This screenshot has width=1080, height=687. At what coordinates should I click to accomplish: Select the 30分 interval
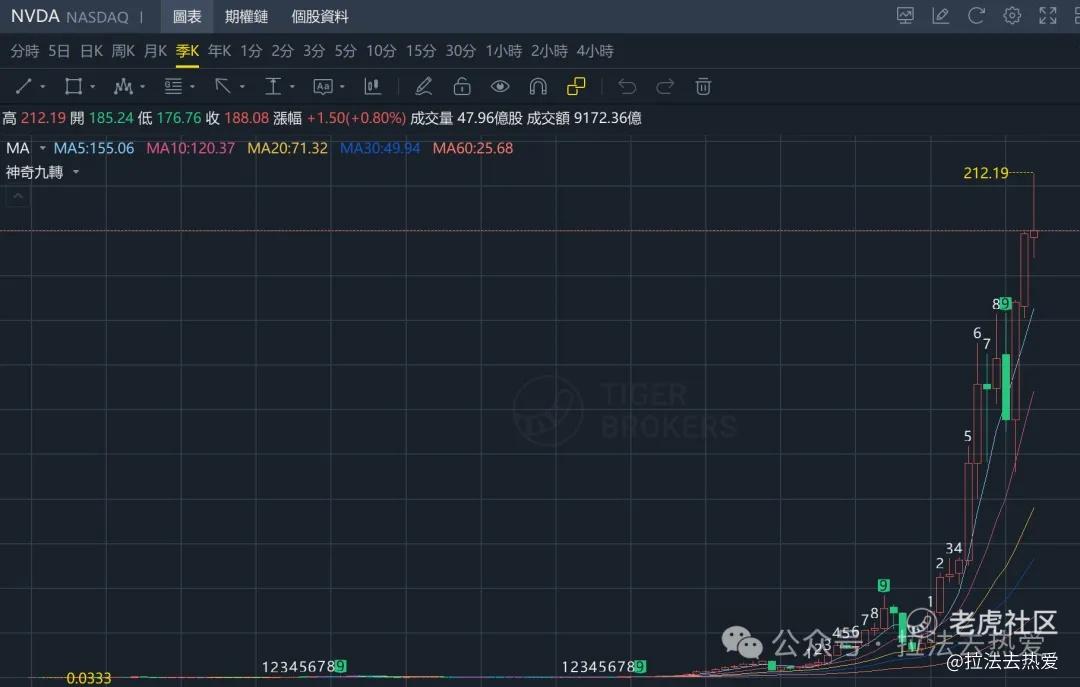pos(461,51)
